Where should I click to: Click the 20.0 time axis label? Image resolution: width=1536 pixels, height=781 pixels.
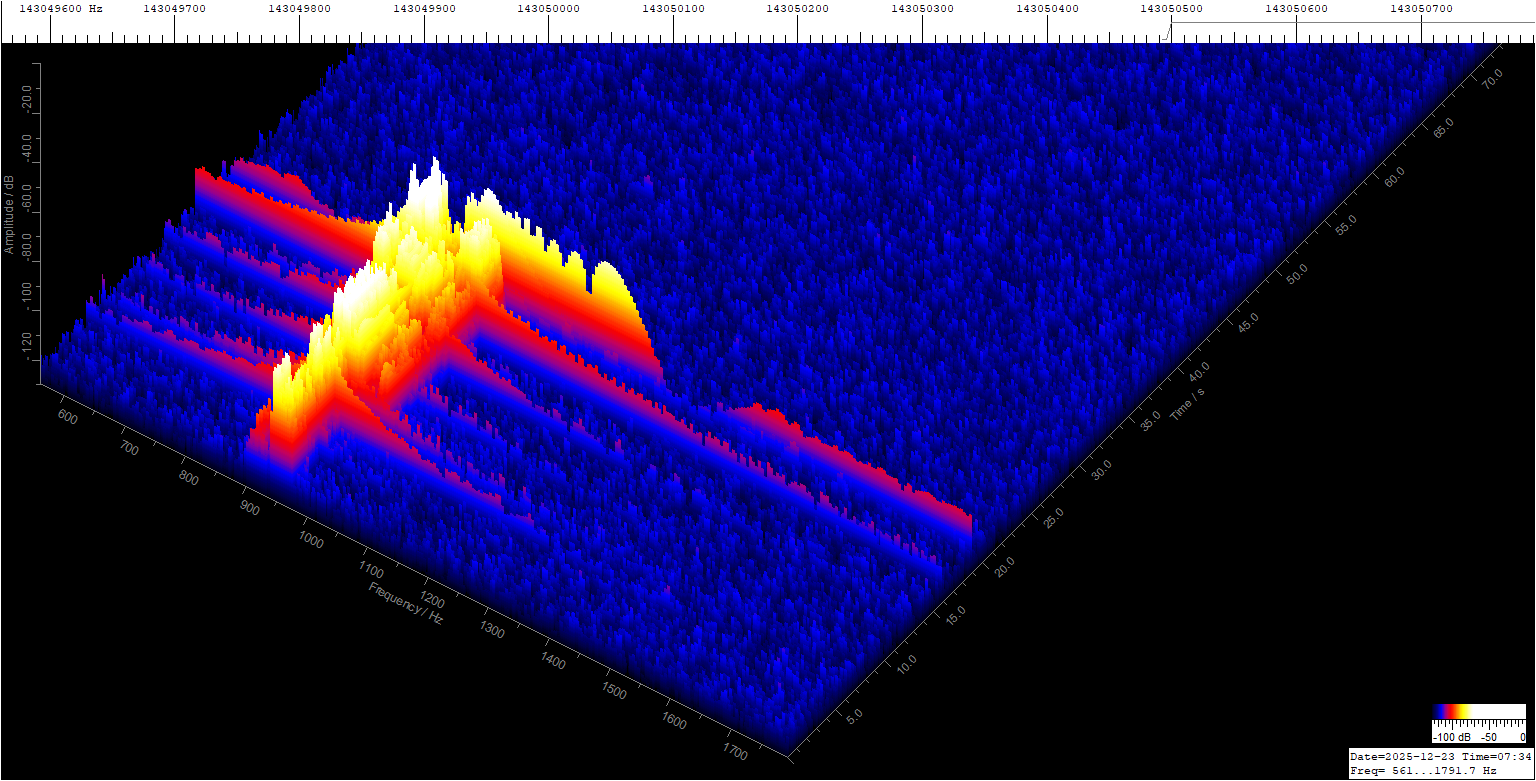pos(1003,567)
